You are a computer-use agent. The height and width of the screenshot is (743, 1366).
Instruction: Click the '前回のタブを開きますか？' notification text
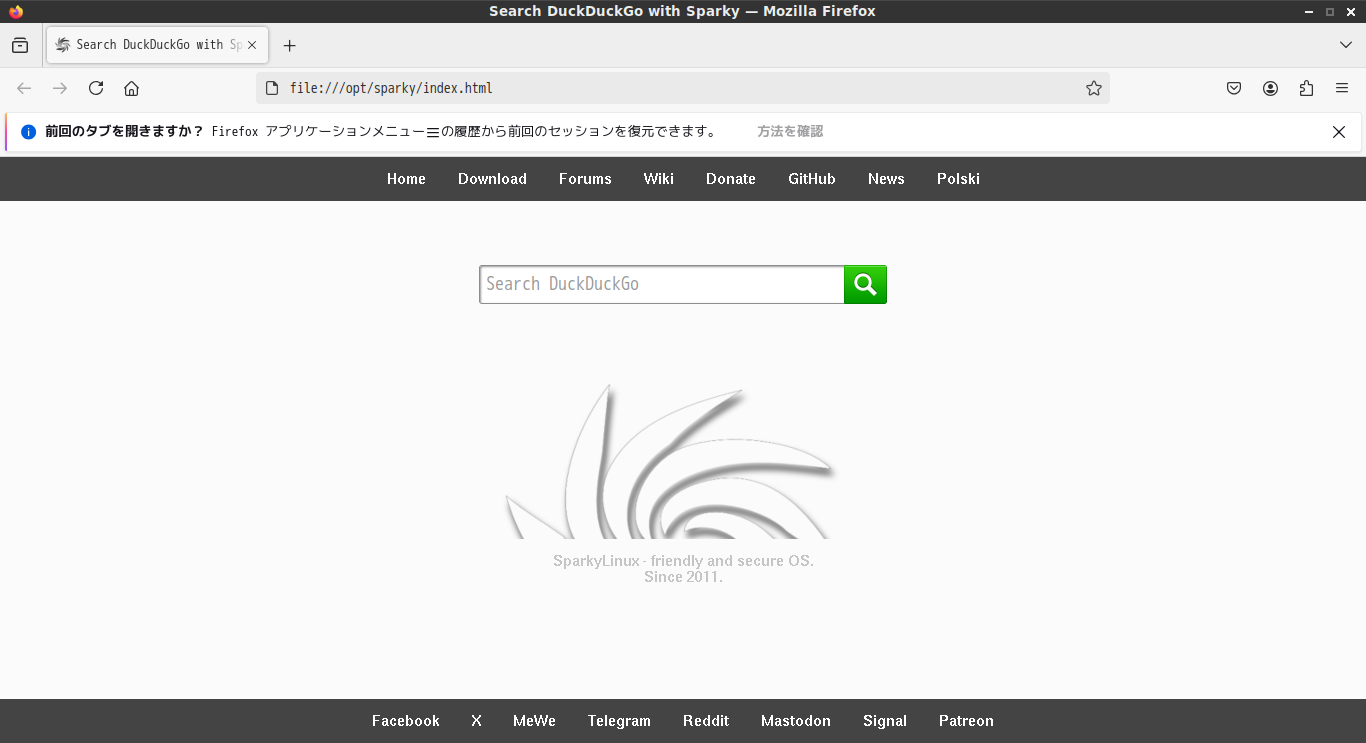[124, 132]
